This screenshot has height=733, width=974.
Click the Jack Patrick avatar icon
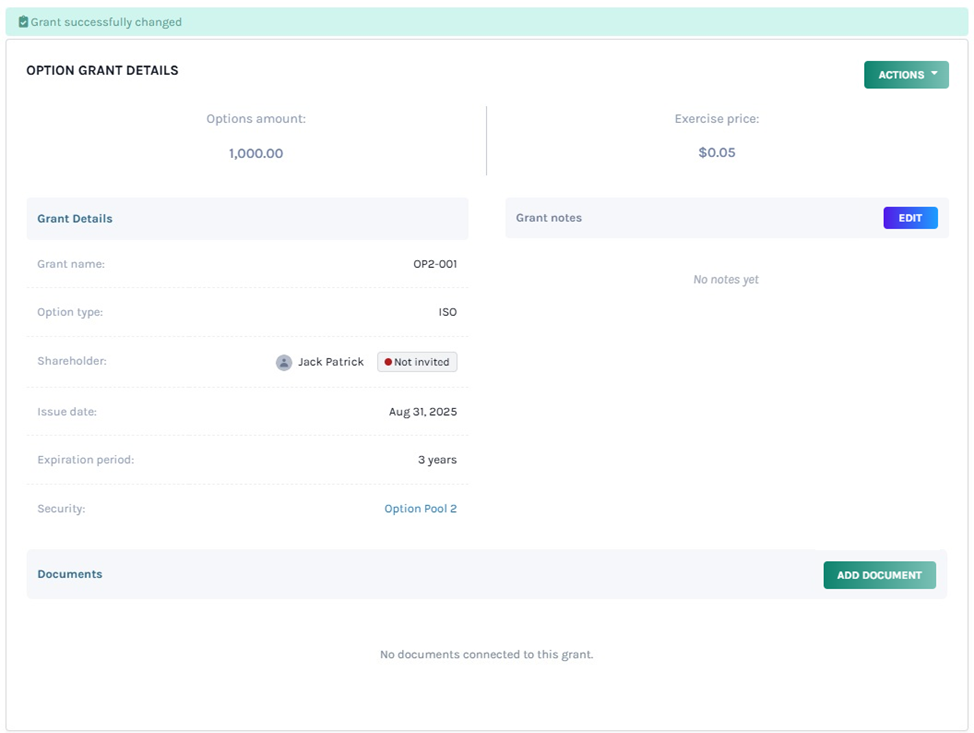coord(284,362)
